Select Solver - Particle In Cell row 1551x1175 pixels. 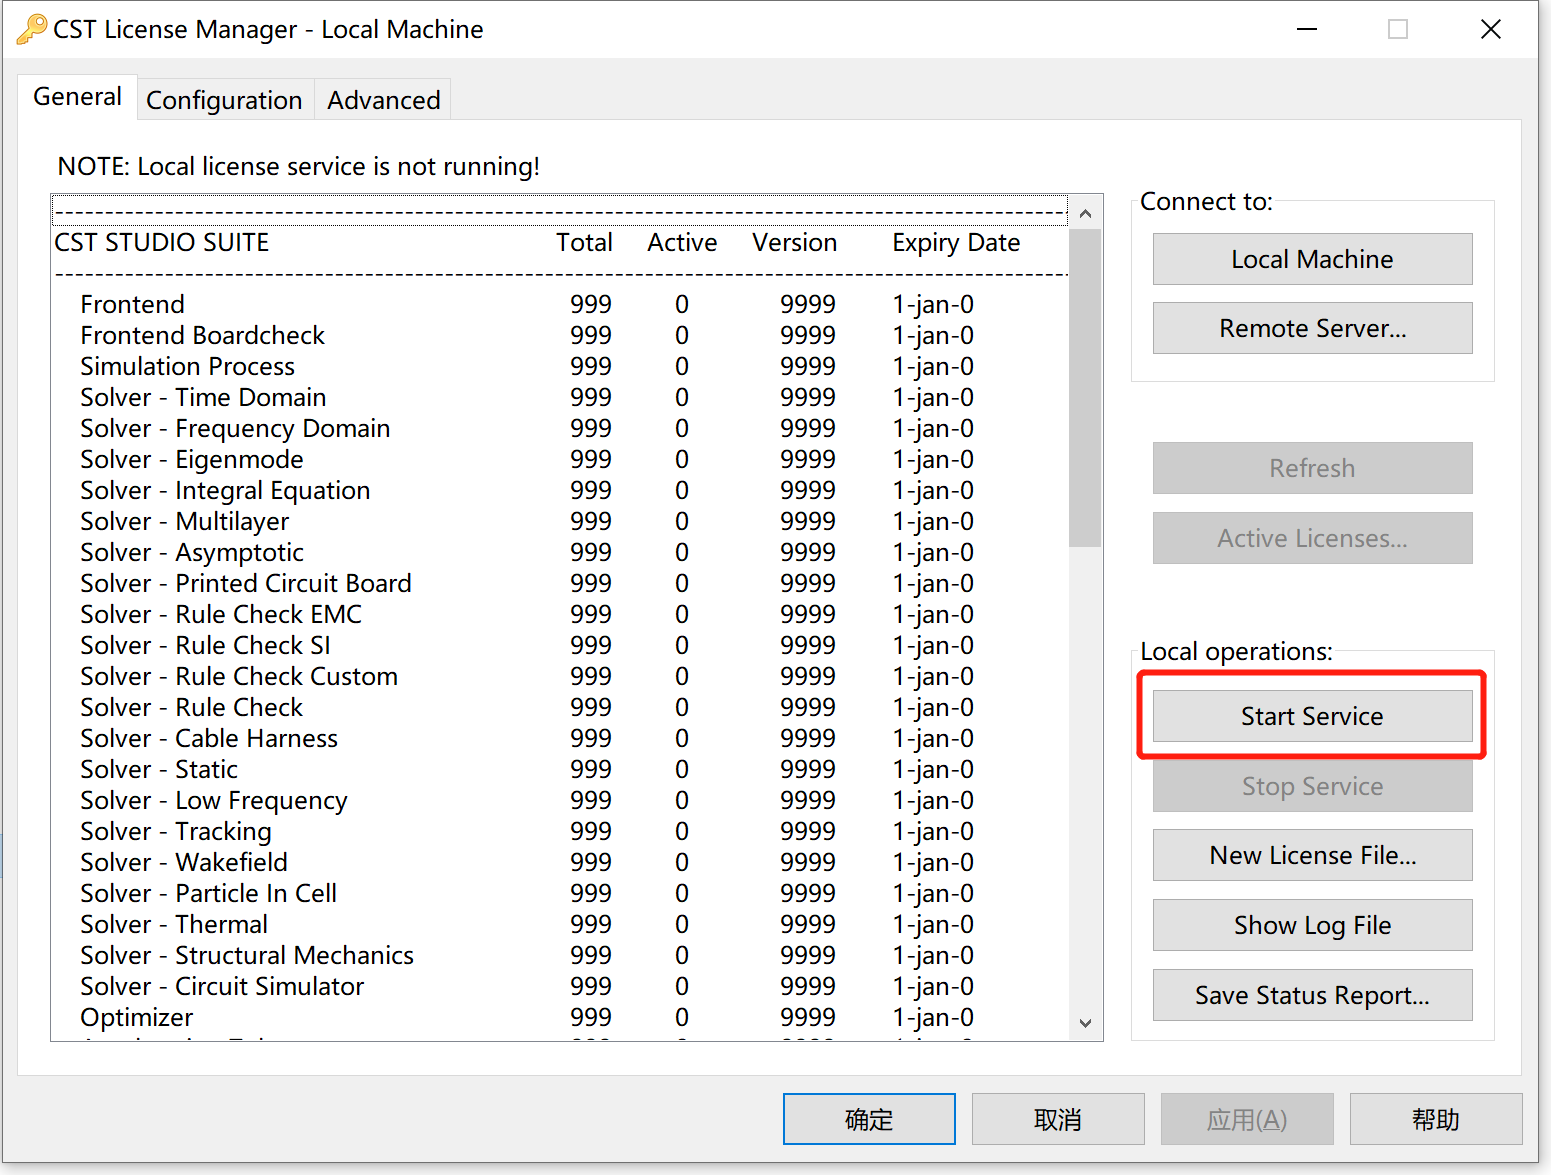pos(560,893)
